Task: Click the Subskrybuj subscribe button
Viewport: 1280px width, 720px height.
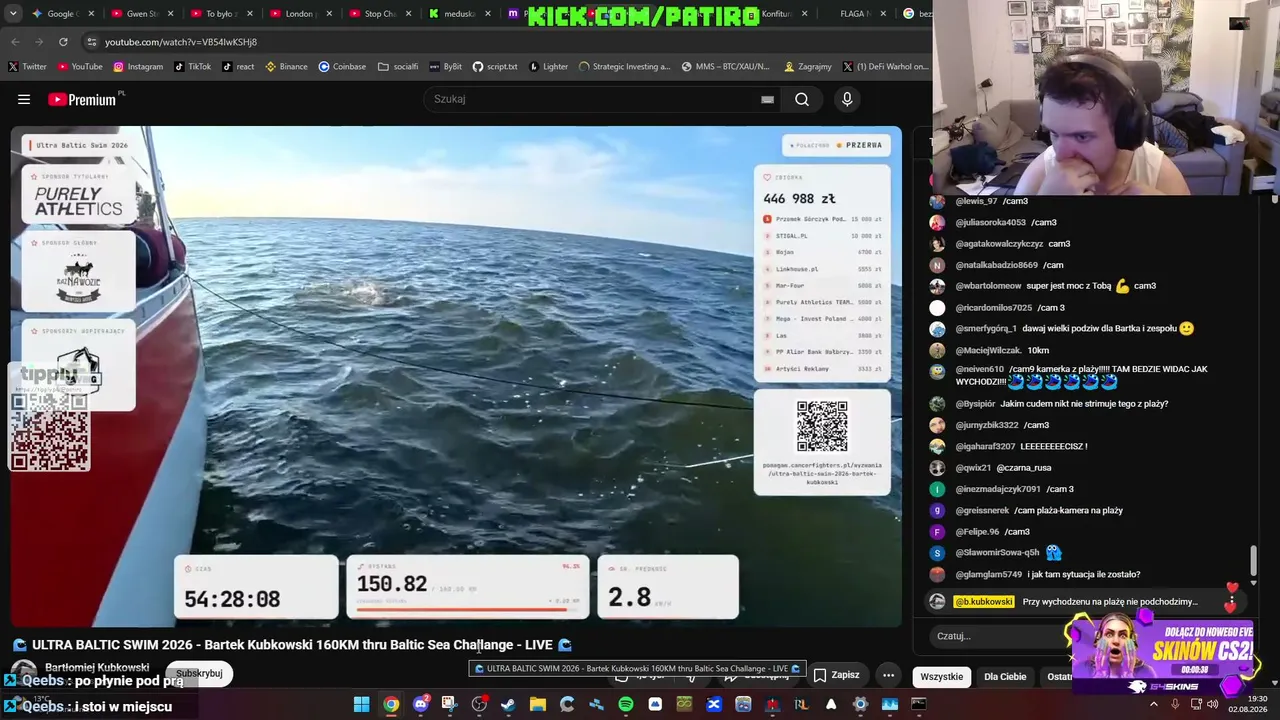Action: [x=199, y=674]
